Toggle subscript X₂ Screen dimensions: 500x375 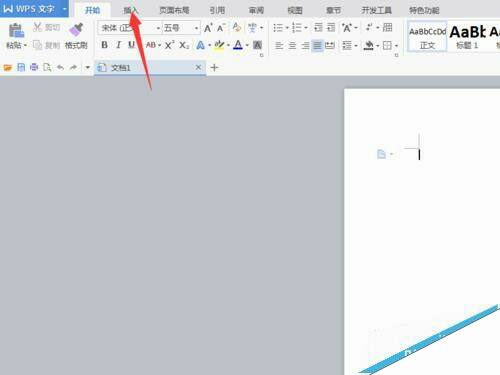tap(184, 45)
